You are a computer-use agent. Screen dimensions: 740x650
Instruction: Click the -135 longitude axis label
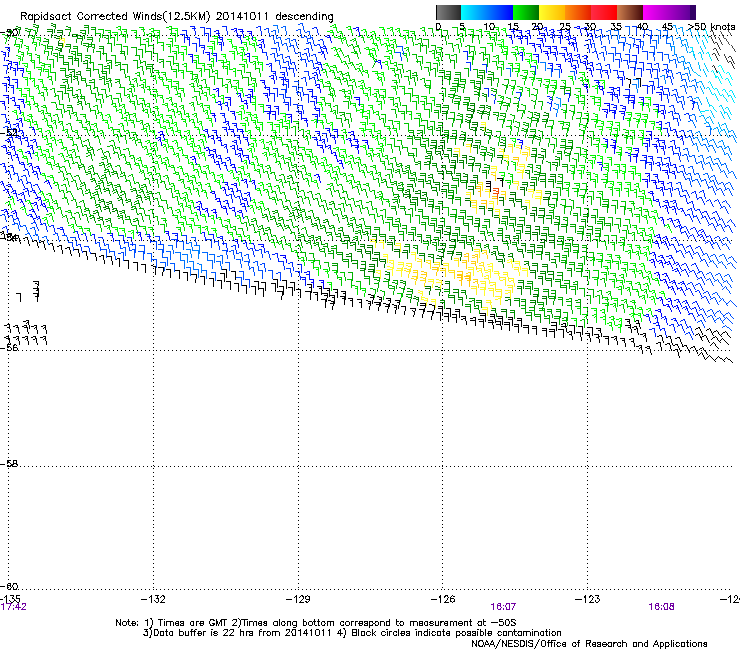click(x=10, y=599)
